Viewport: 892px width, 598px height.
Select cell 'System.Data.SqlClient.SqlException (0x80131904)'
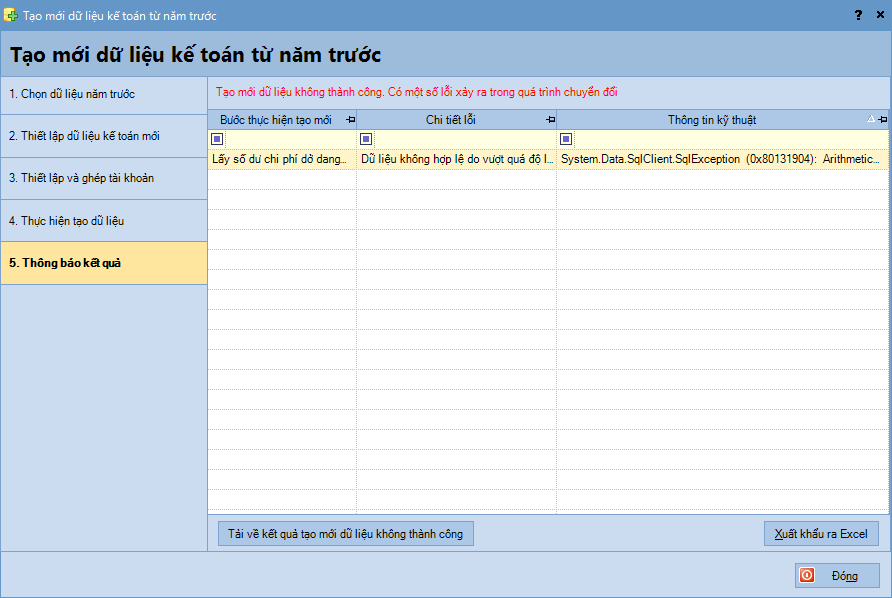pos(722,159)
